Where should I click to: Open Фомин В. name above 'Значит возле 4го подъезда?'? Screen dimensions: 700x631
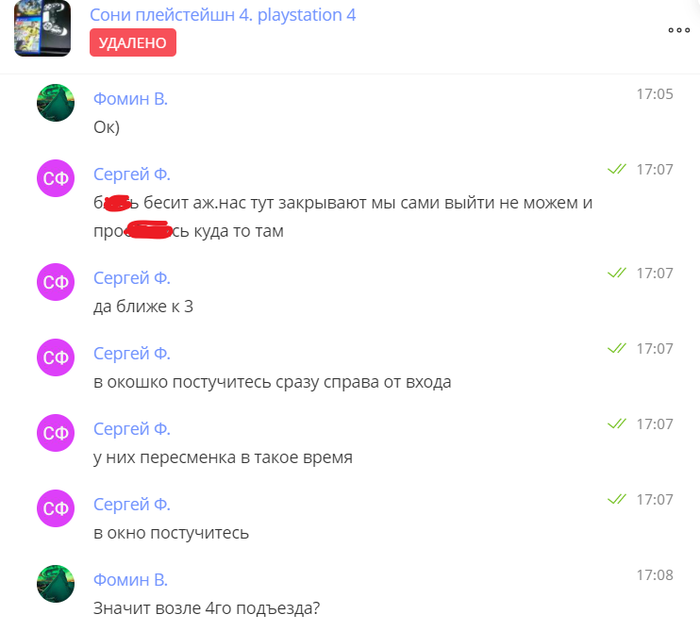click(x=130, y=580)
